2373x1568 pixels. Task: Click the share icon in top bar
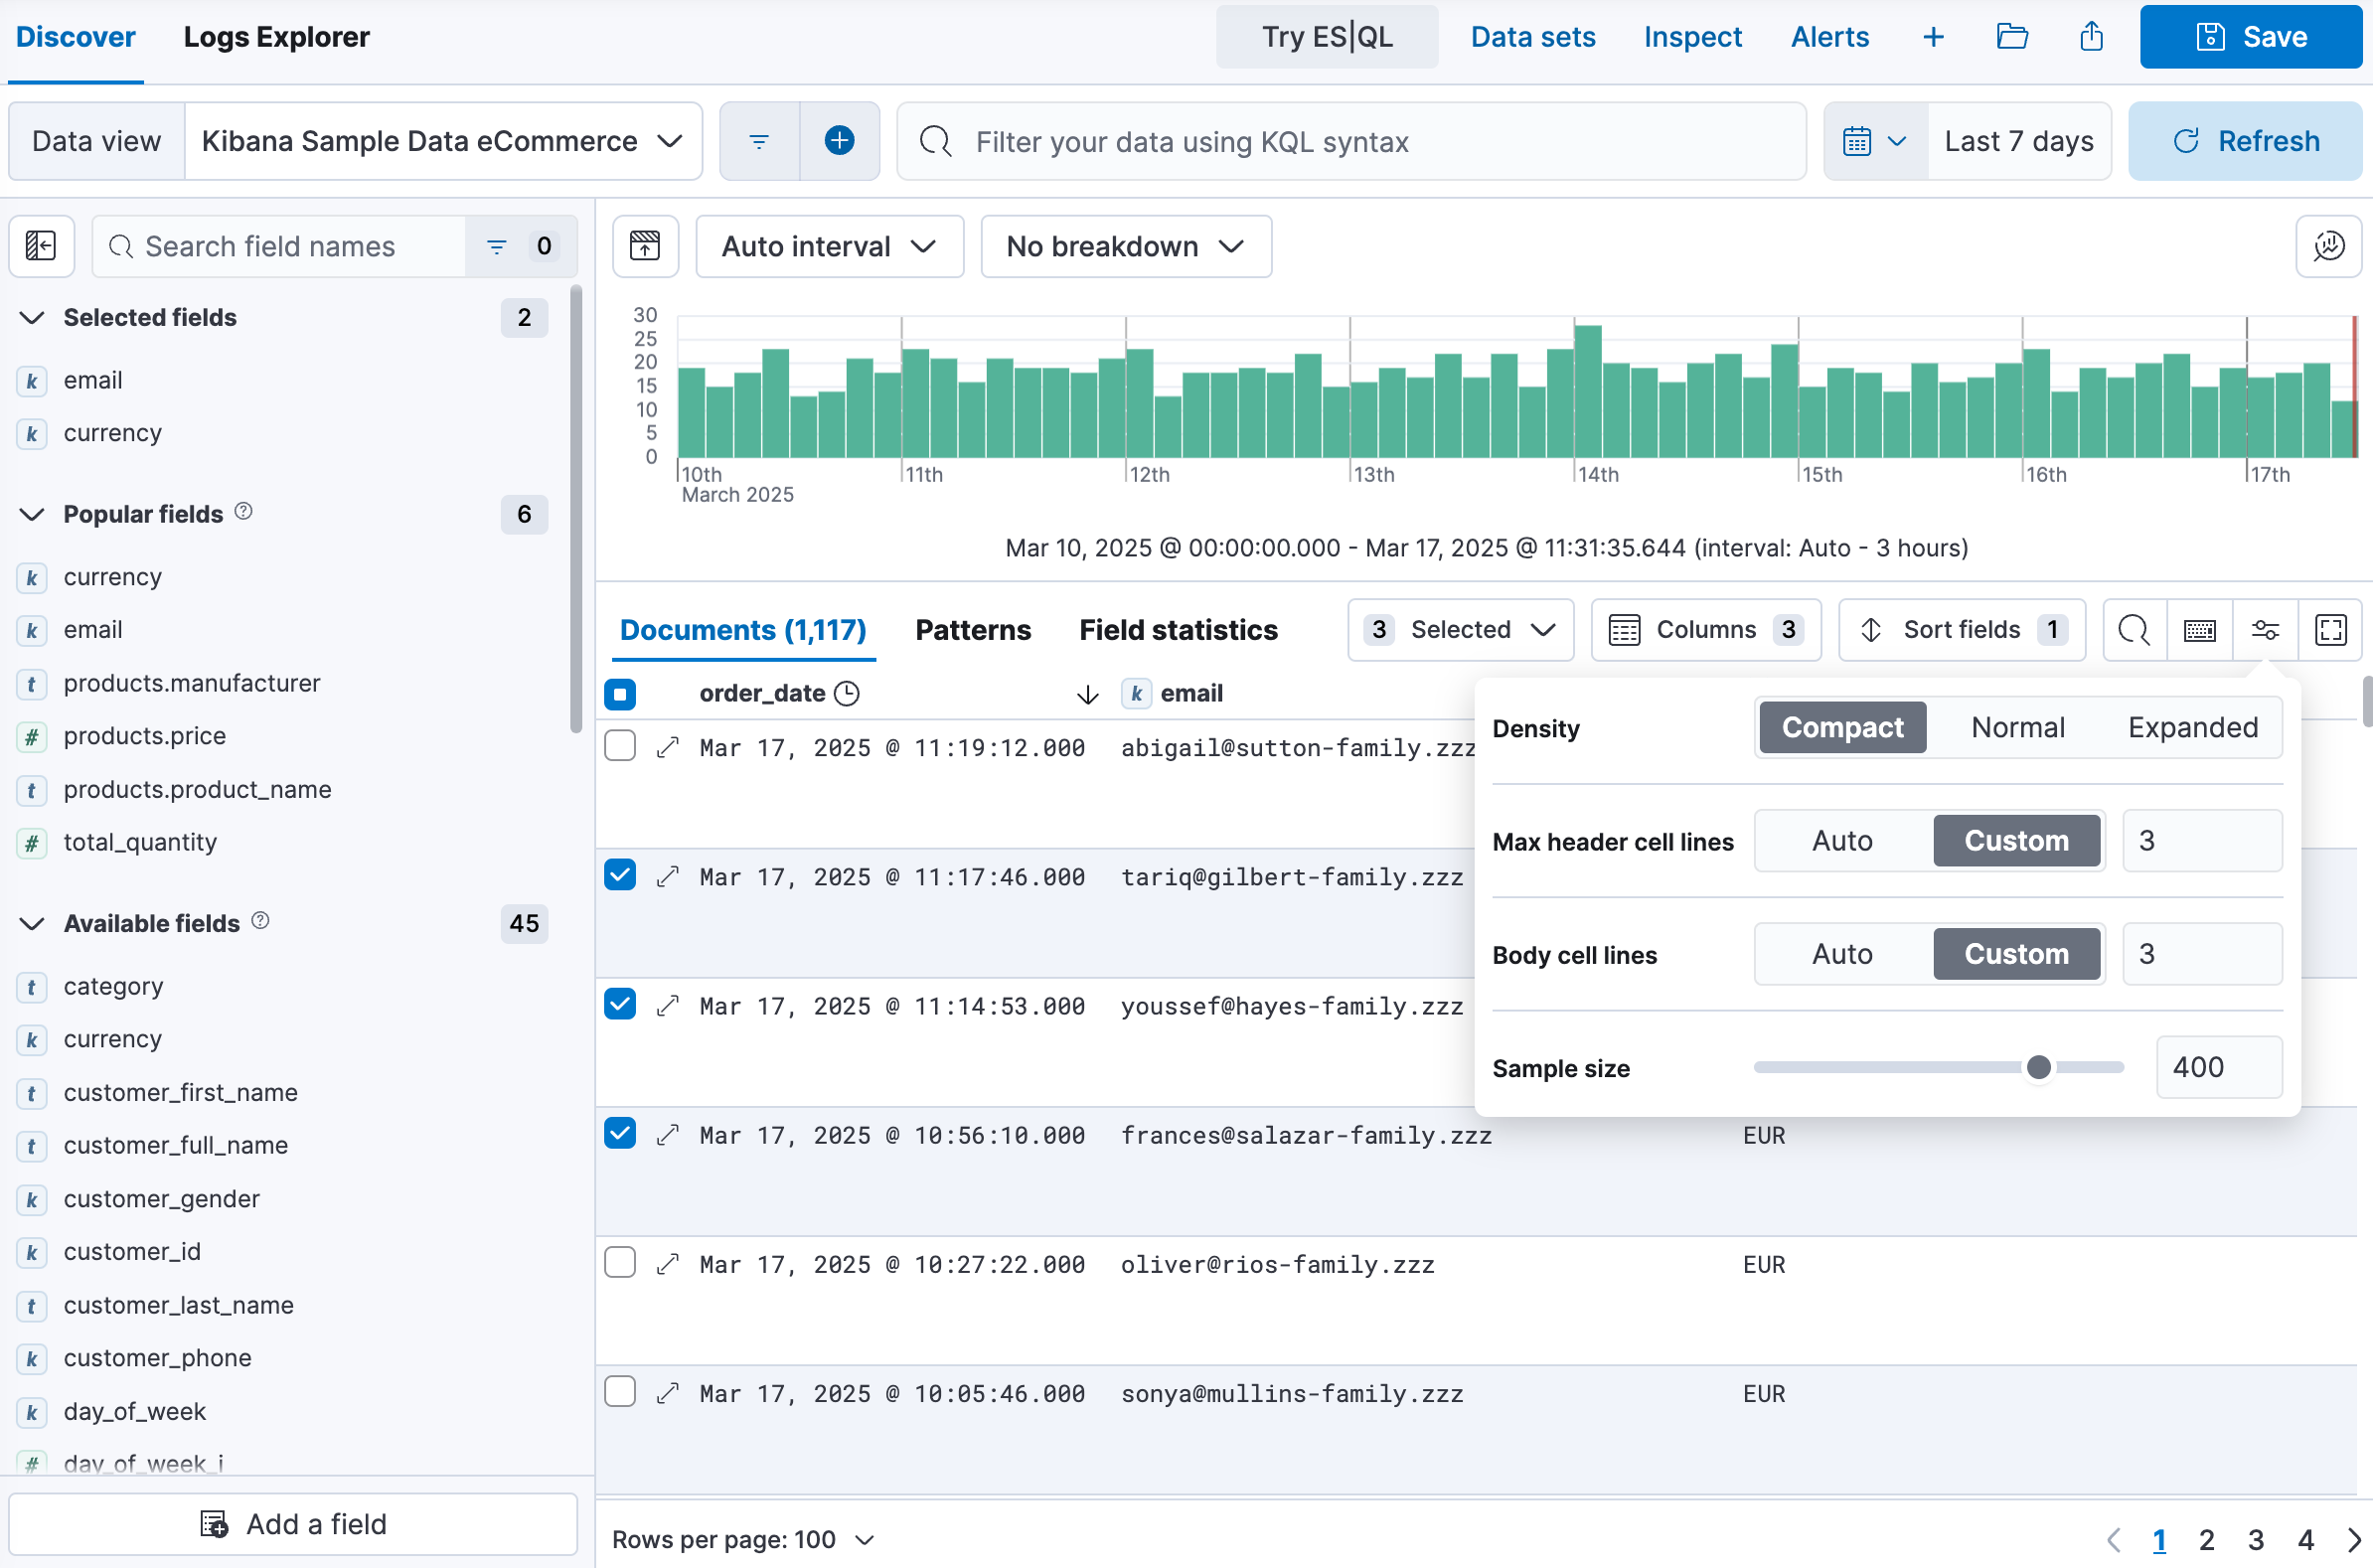pos(2091,37)
